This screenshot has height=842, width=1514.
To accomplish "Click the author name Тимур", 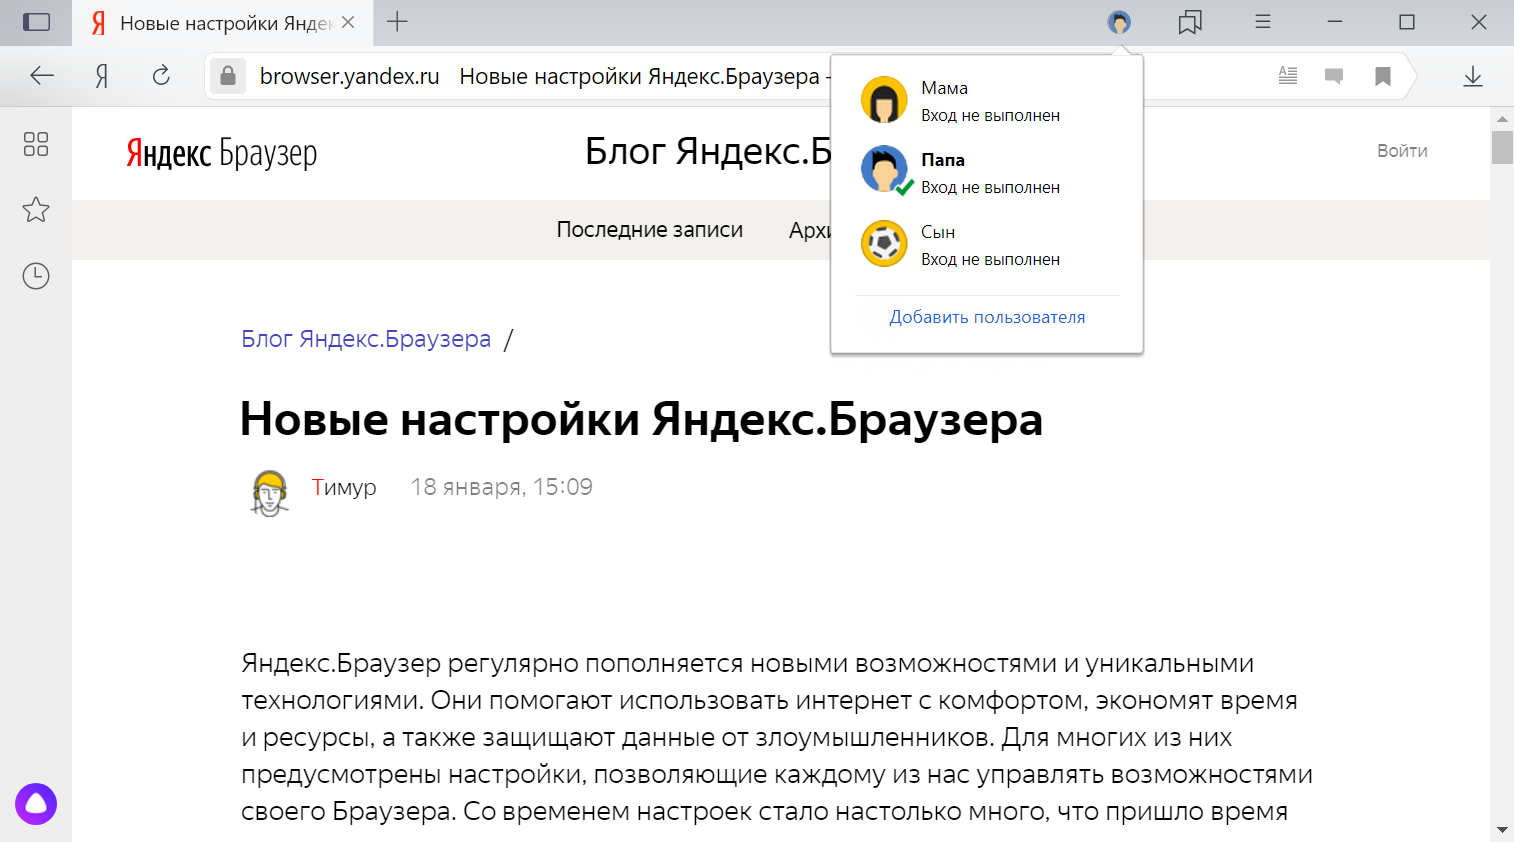I will (x=344, y=487).
